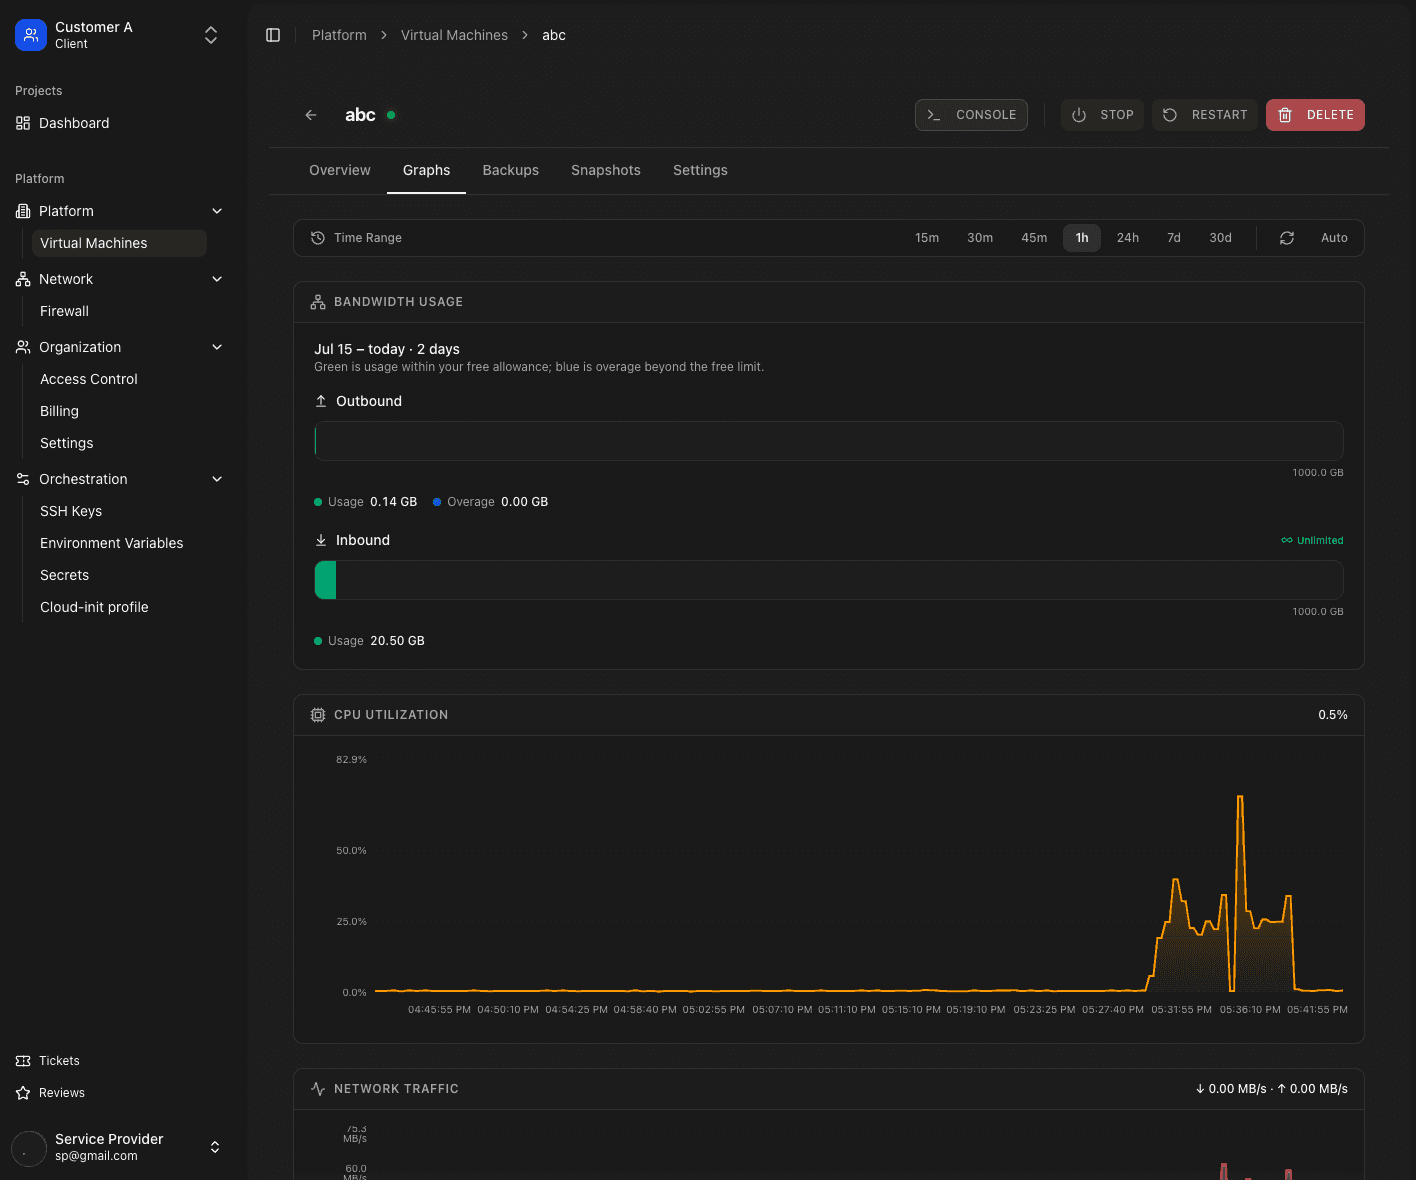Click the Unlimited infinity indicator
This screenshot has width=1416, height=1180.
click(1312, 540)
